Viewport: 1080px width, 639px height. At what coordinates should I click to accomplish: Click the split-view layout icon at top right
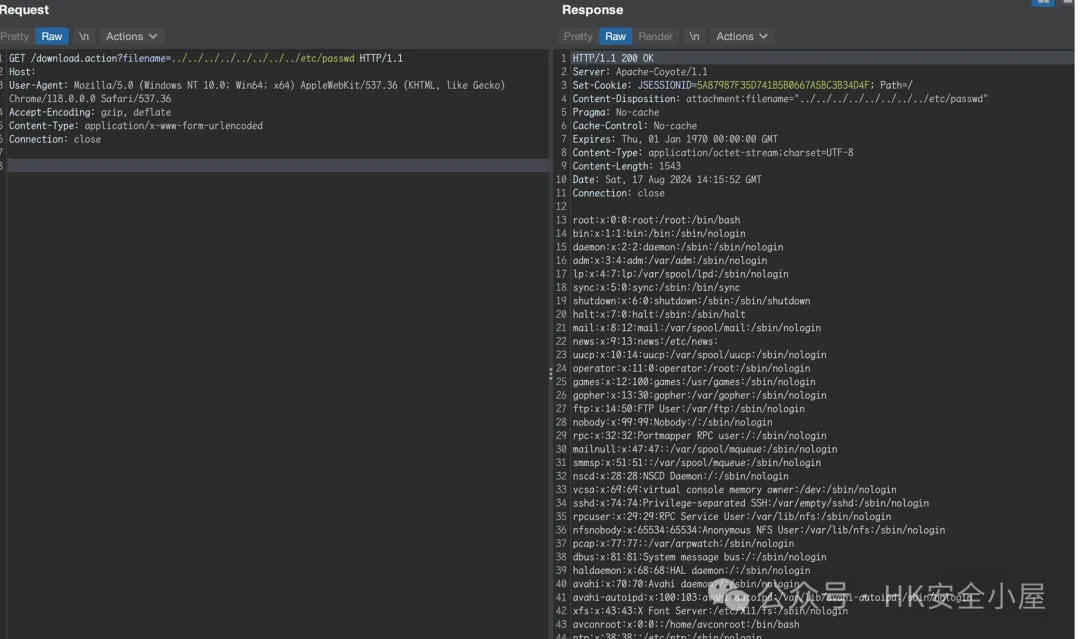(1043, 2)
